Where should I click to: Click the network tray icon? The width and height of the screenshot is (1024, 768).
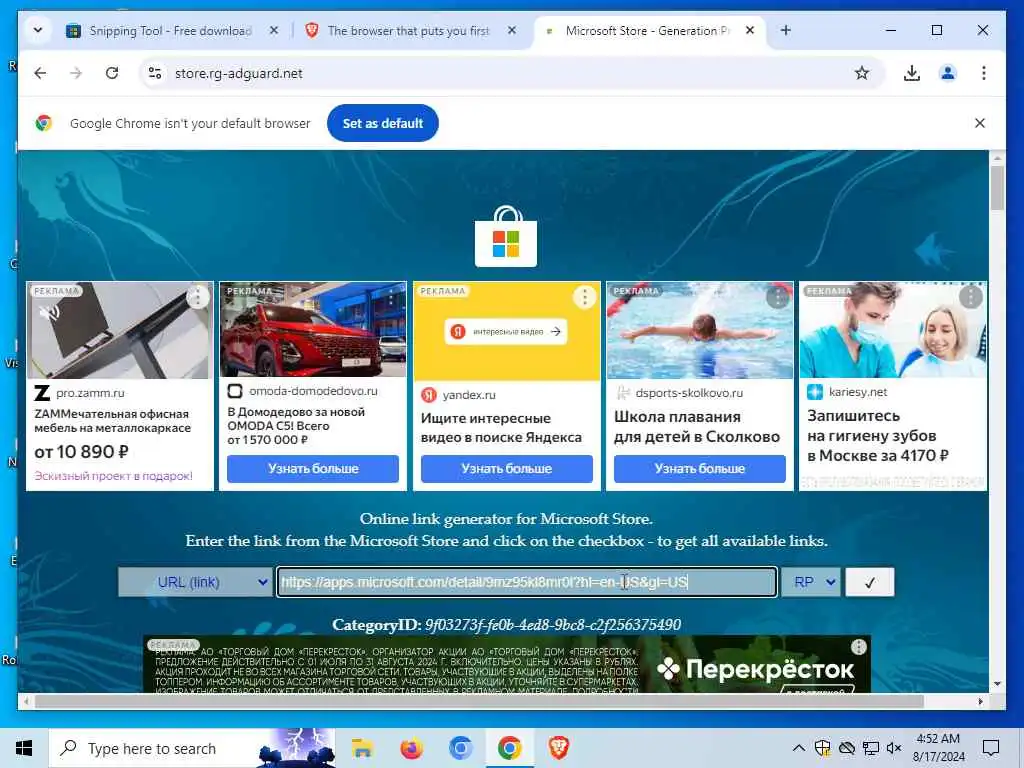pyautogui.click(x=871, y=748)
